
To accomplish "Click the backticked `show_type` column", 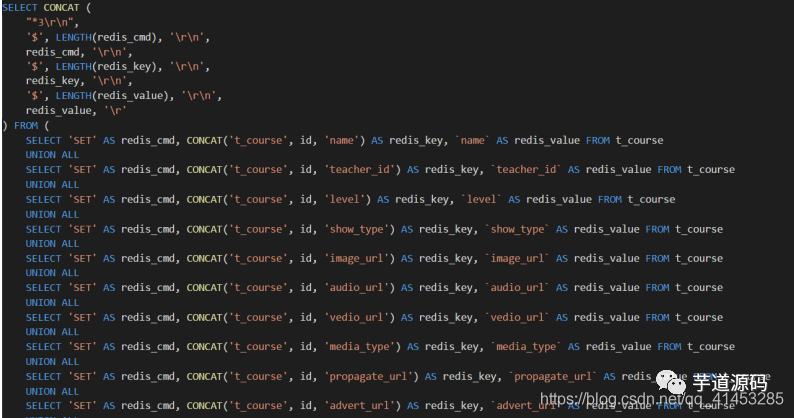I will 517,229.
